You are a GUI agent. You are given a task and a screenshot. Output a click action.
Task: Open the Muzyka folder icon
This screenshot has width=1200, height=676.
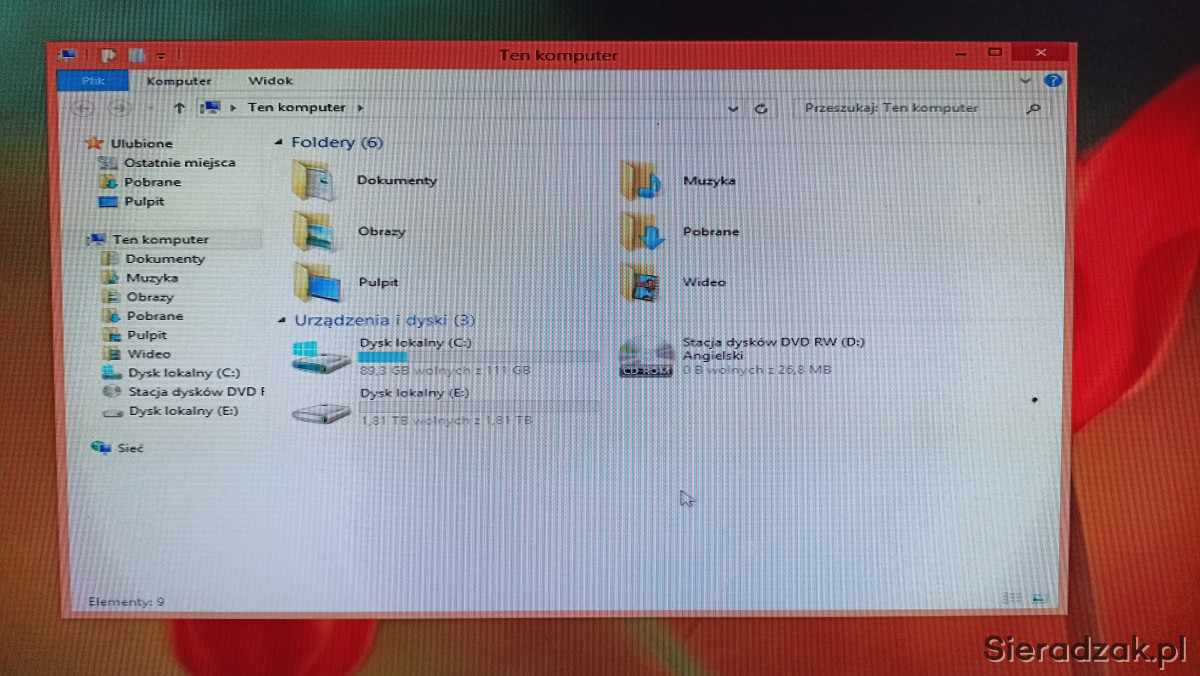click(x=640, y=181)
